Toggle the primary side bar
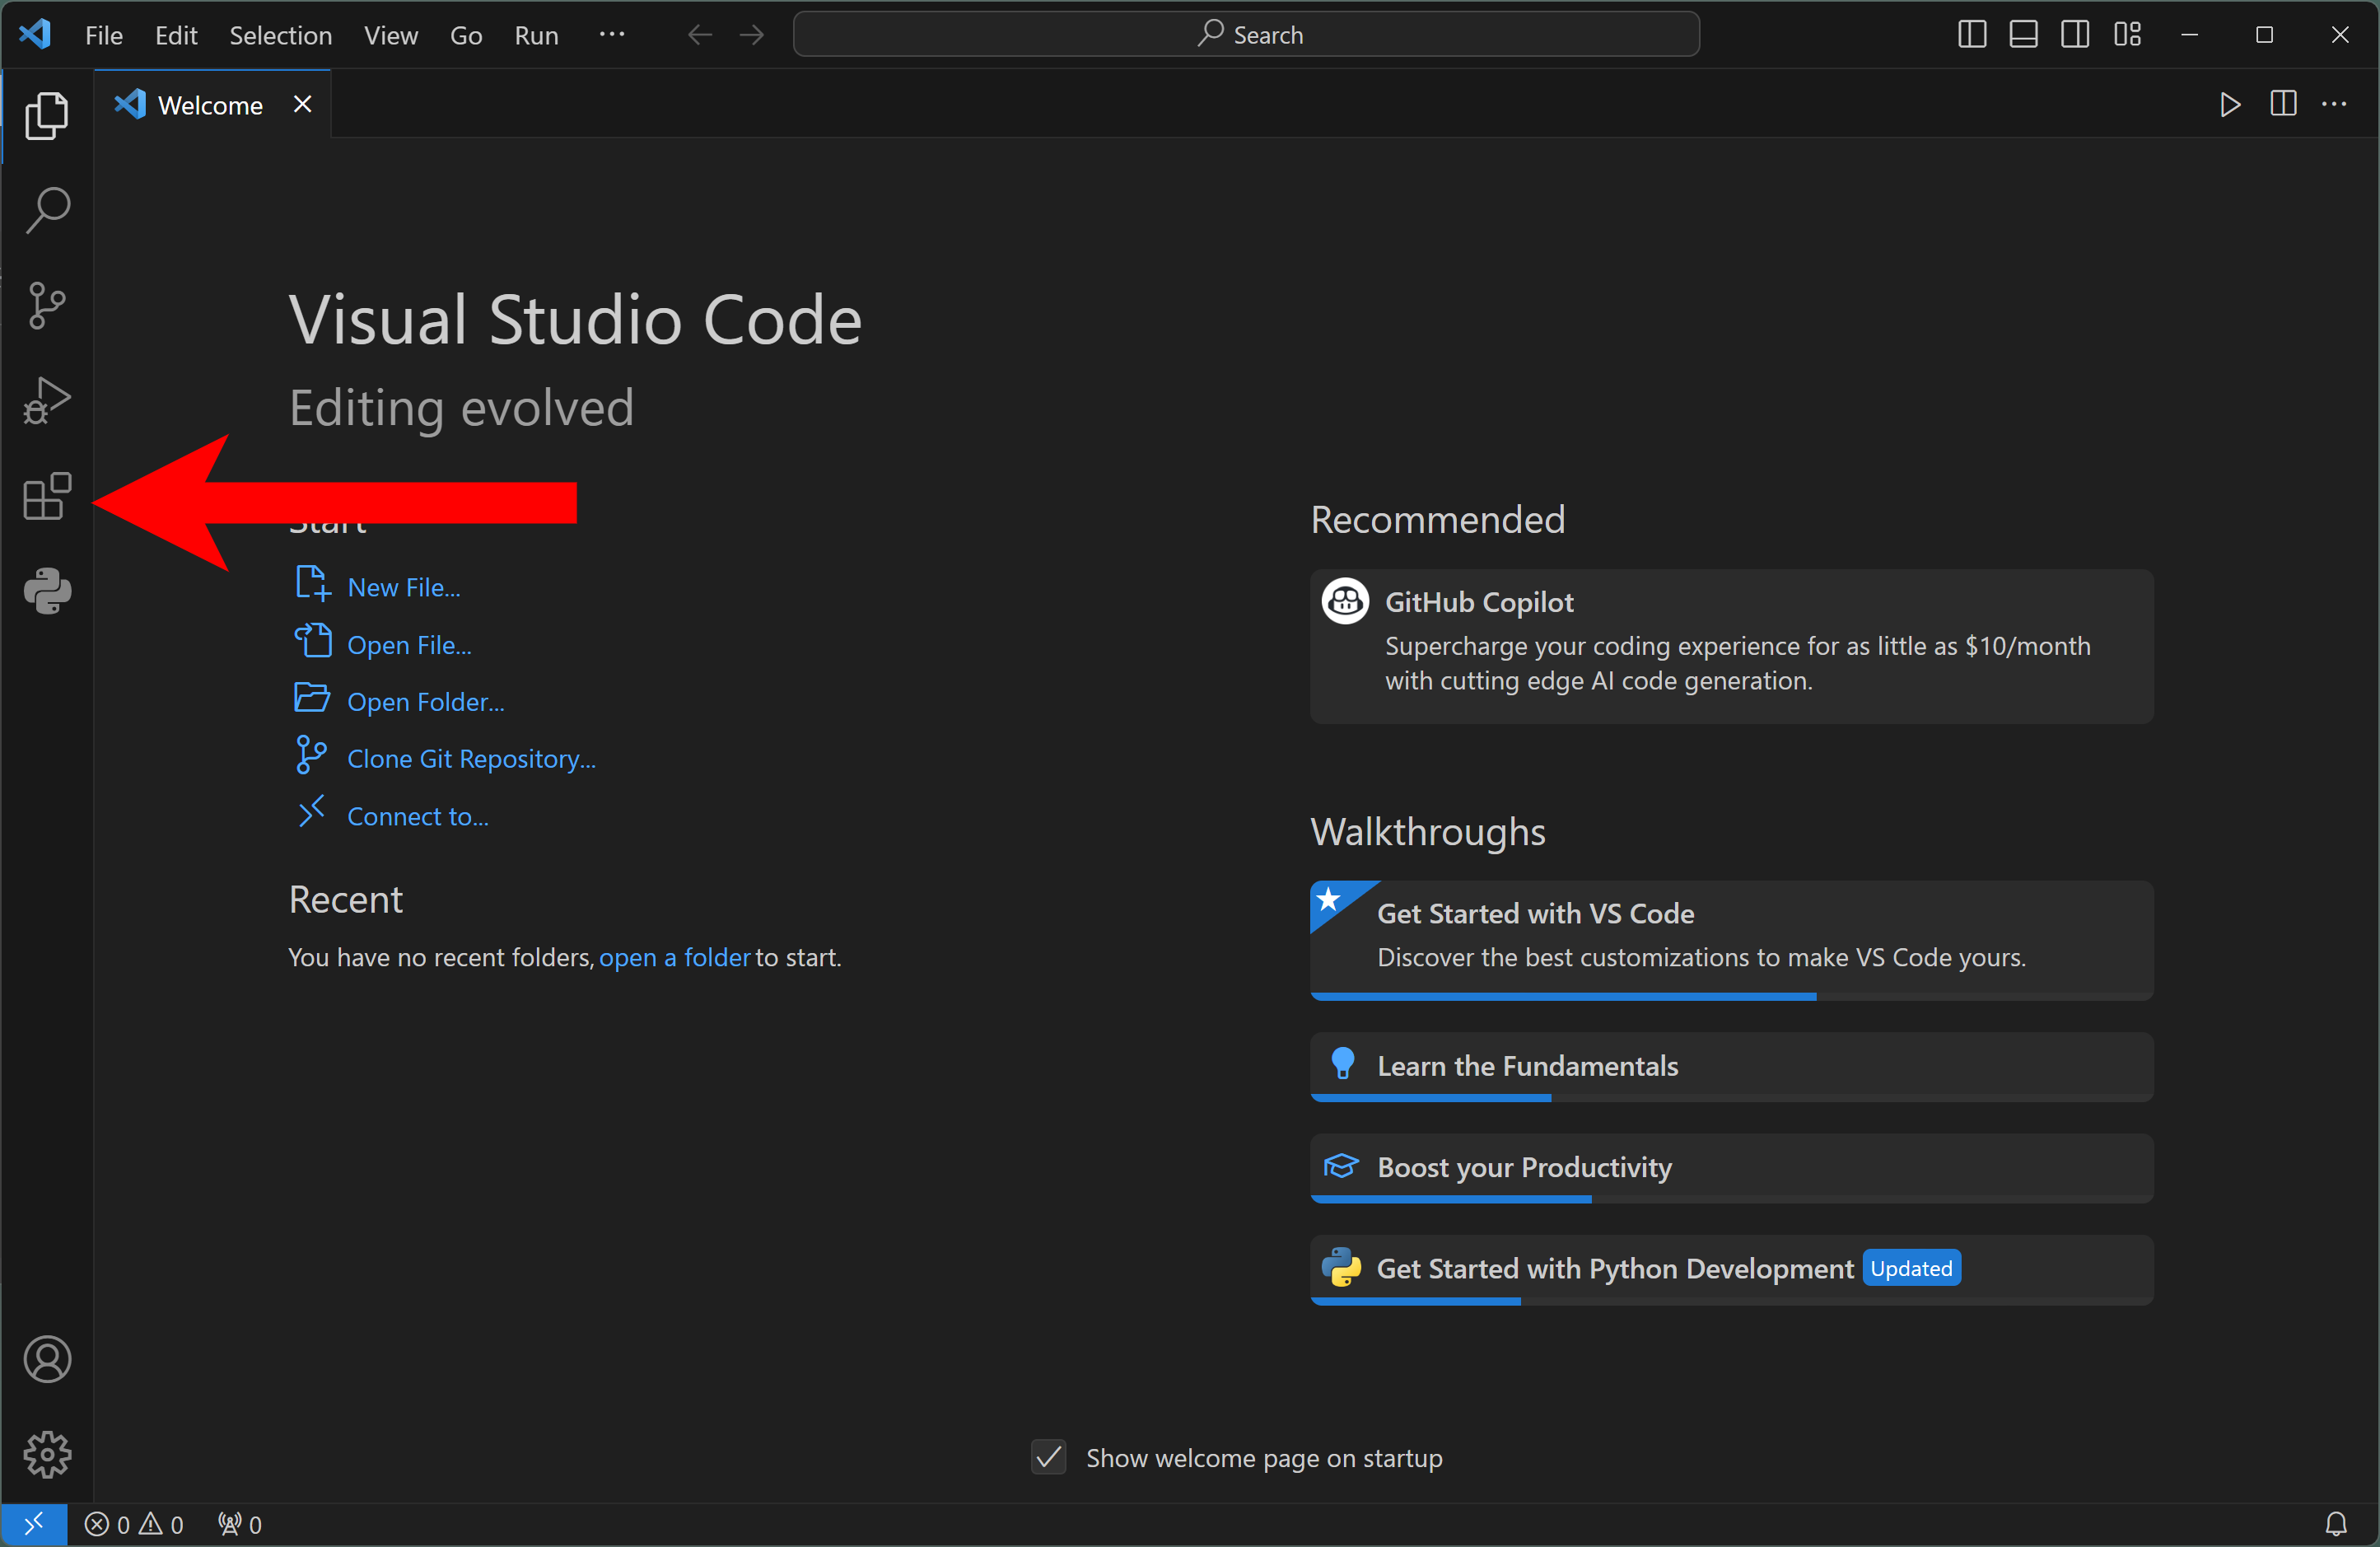The image size is (2380, 1547). click(x=1972, y=35)
